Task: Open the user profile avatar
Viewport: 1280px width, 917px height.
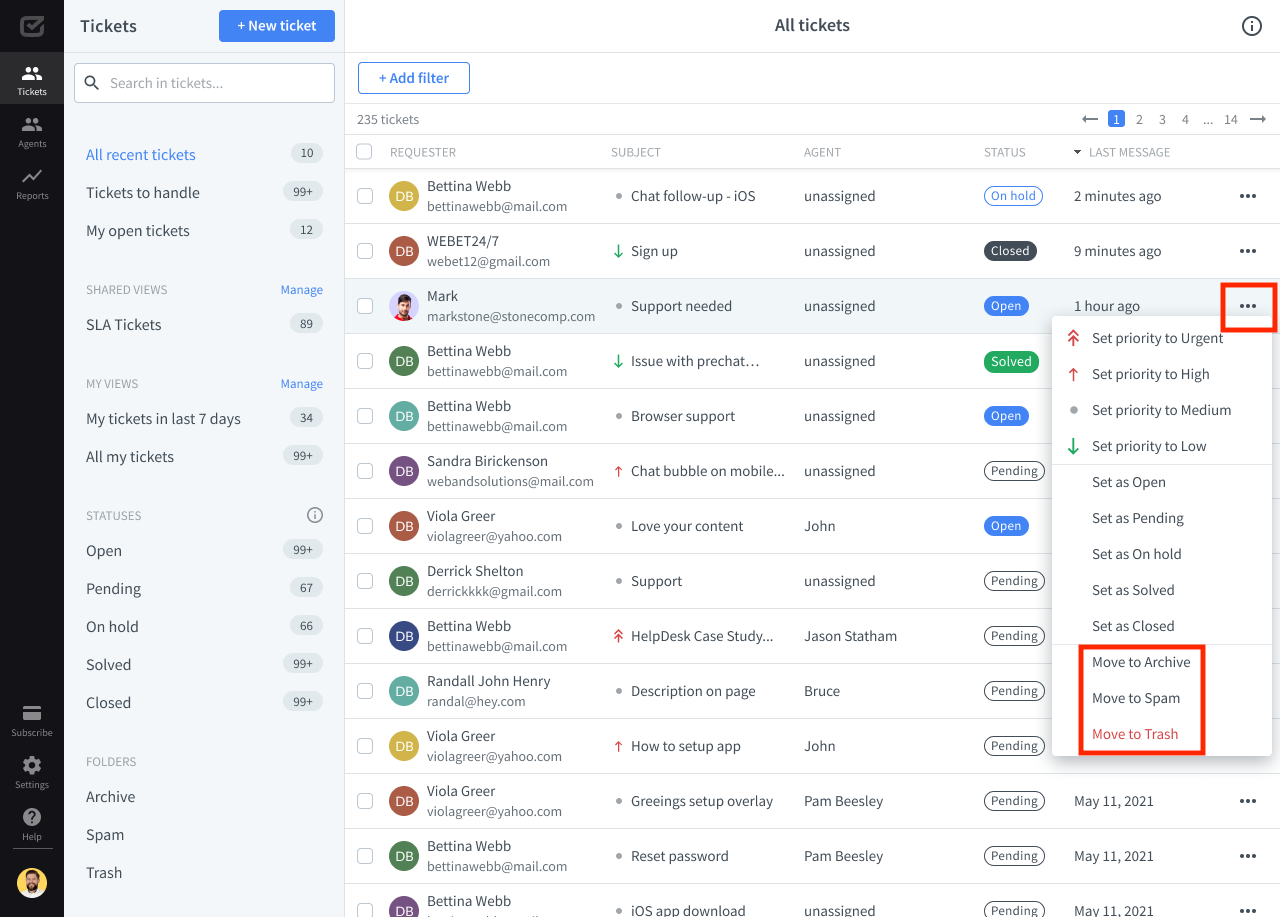Action: pyautogui.click(x=32, y=882)
